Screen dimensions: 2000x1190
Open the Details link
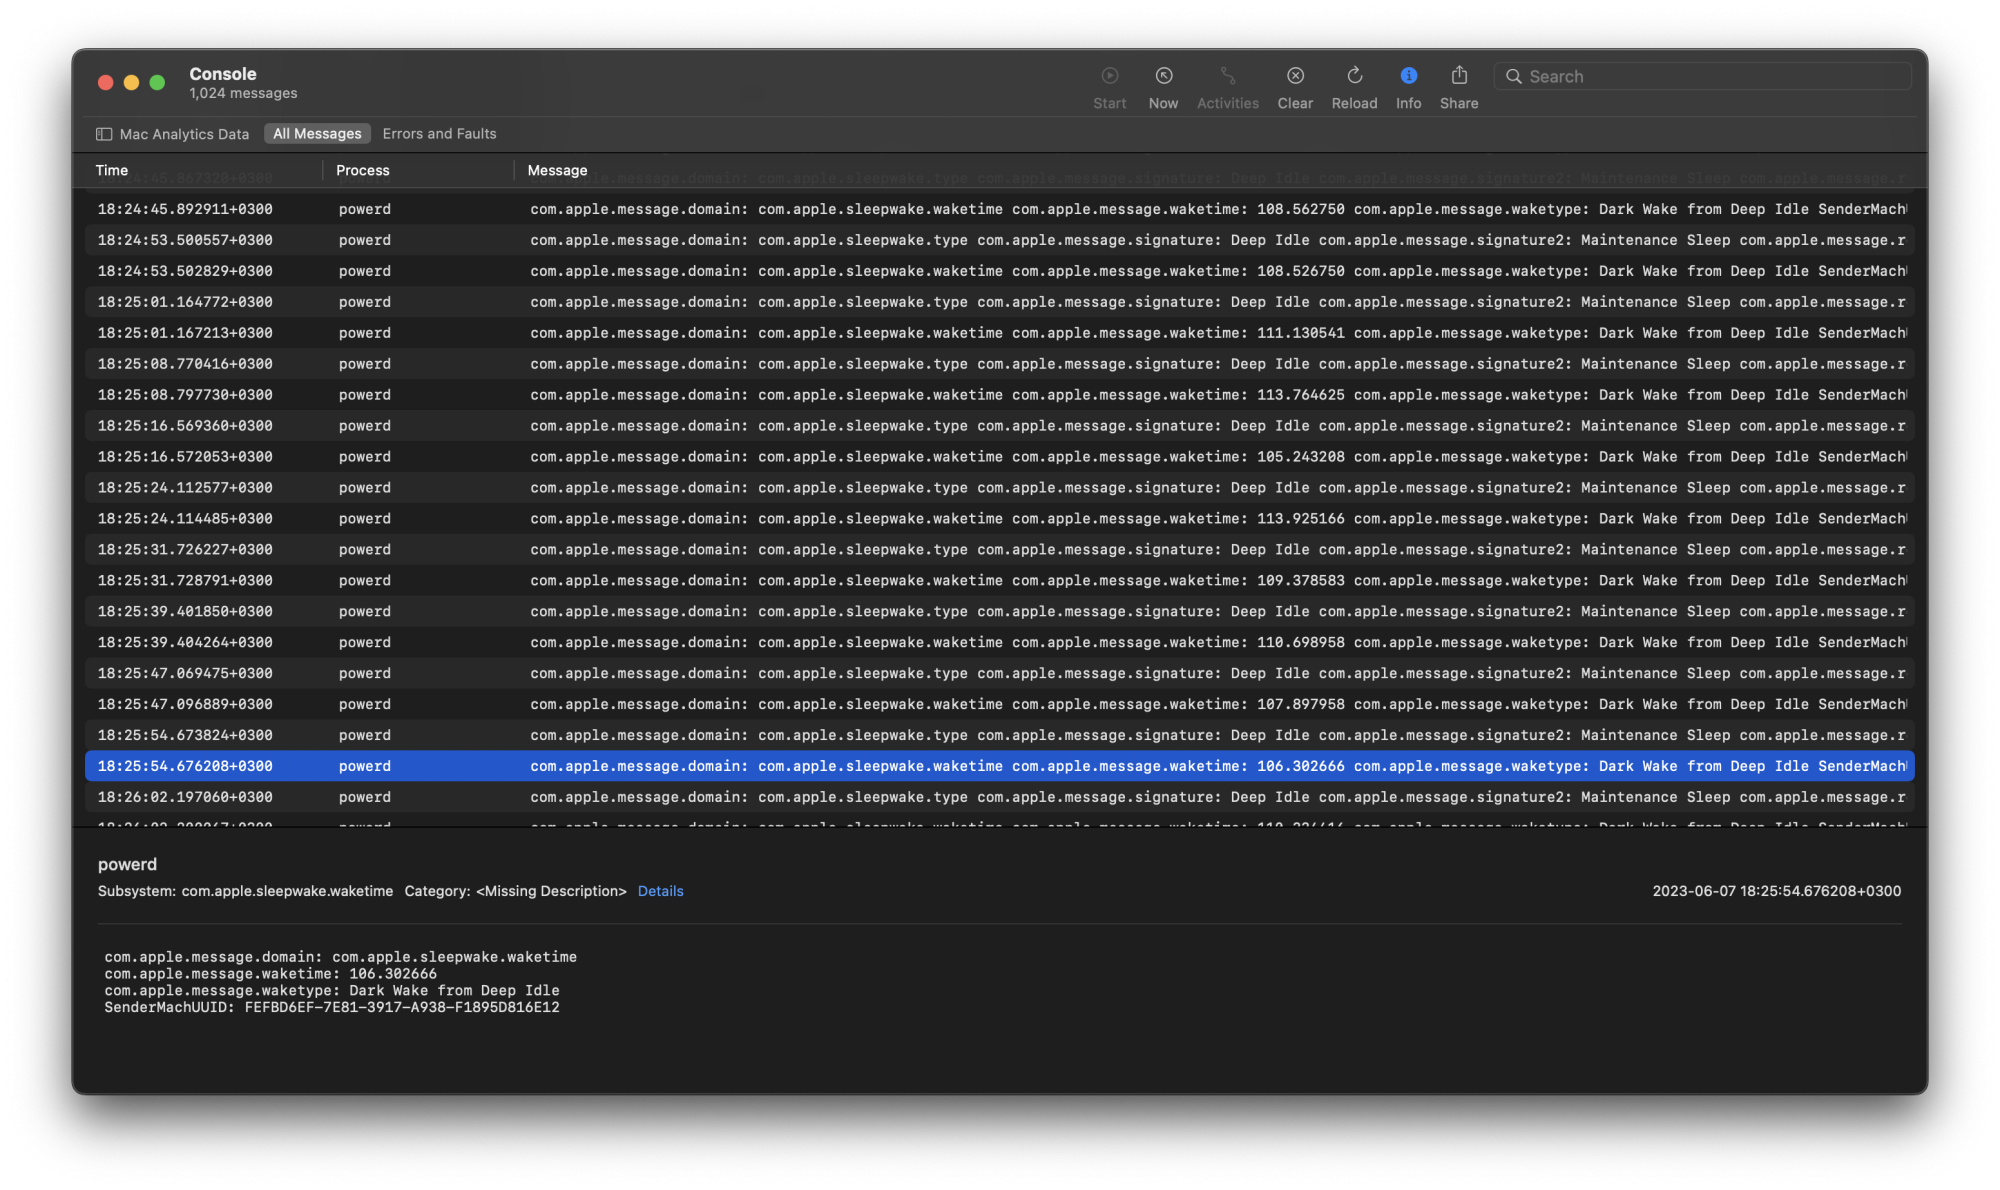660,891
